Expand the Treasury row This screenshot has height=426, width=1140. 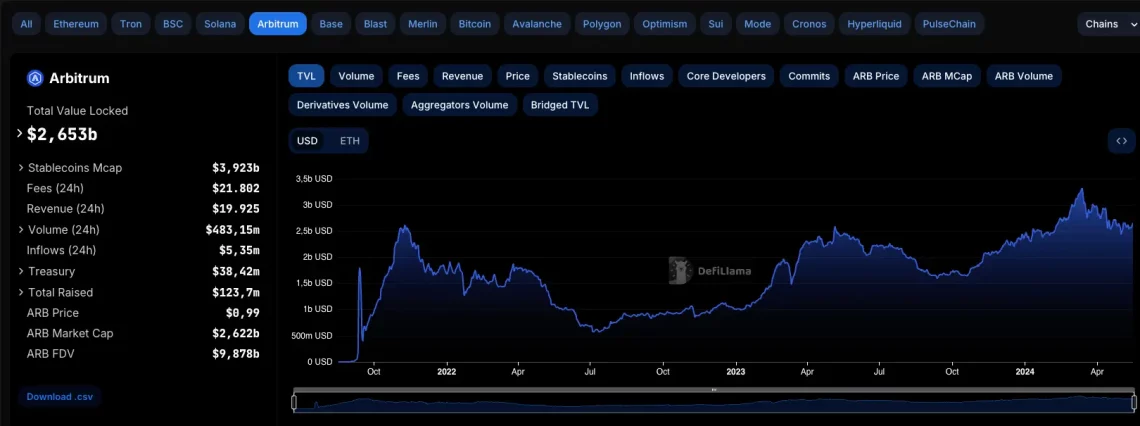21,271
